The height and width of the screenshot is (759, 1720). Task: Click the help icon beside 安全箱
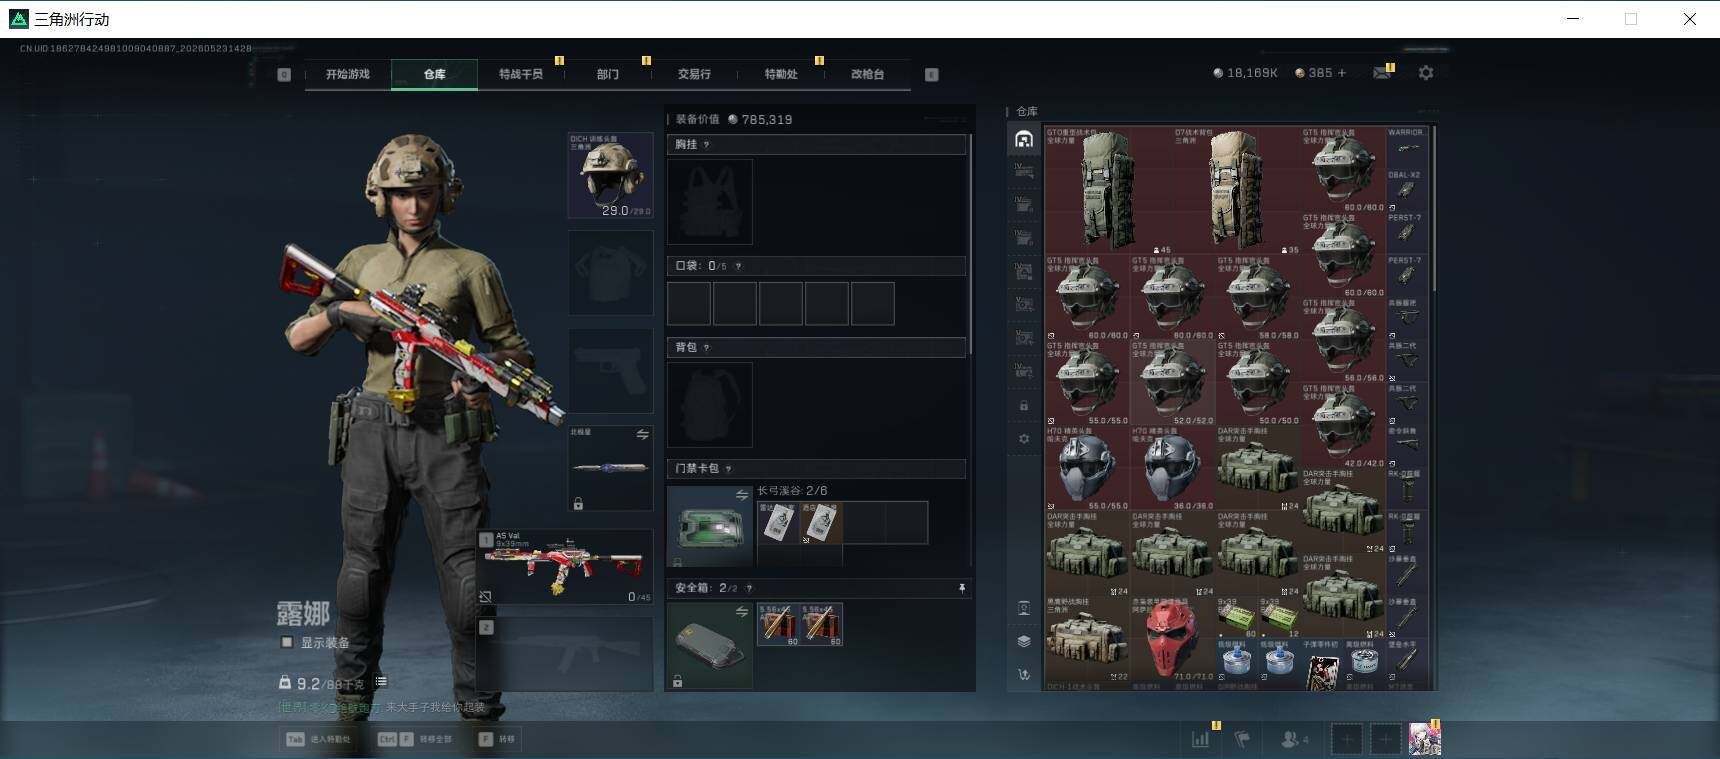pyautogui.click(x=749, y=588)
